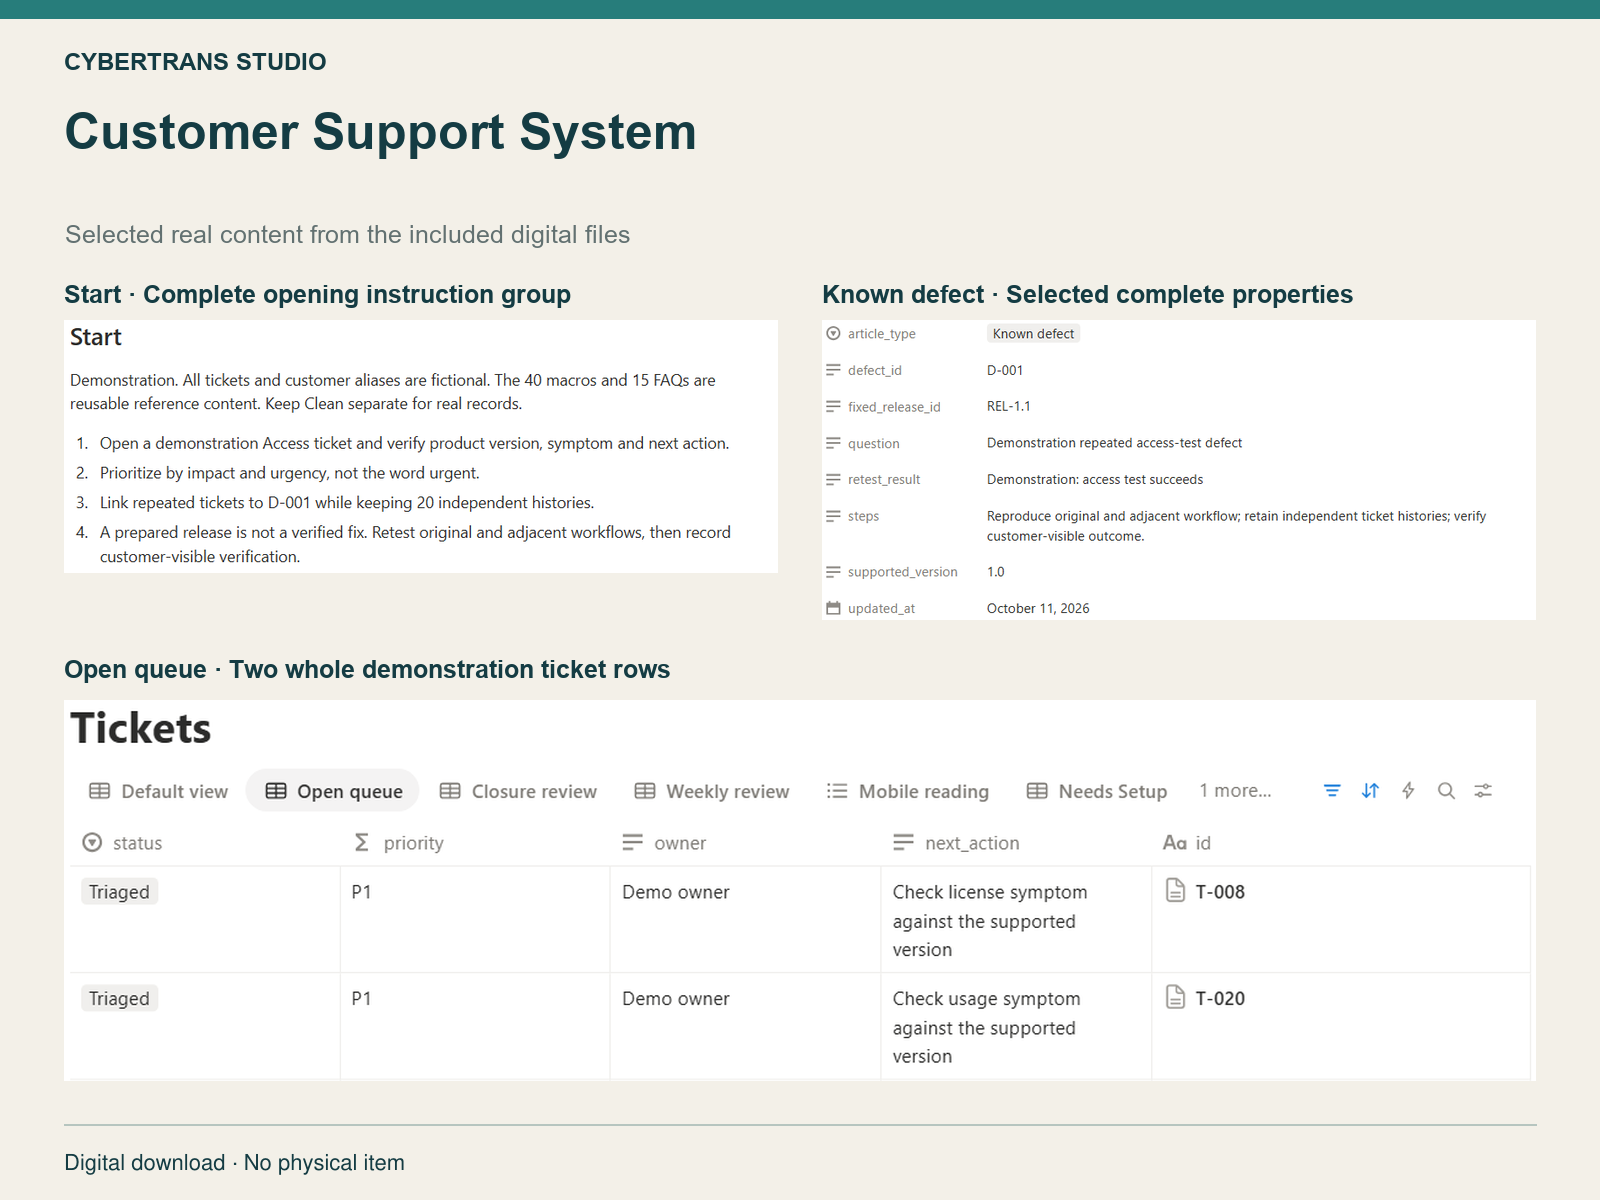Click 'Demonstration repeated access-test defect' question value

click(x=1114, y=443)
